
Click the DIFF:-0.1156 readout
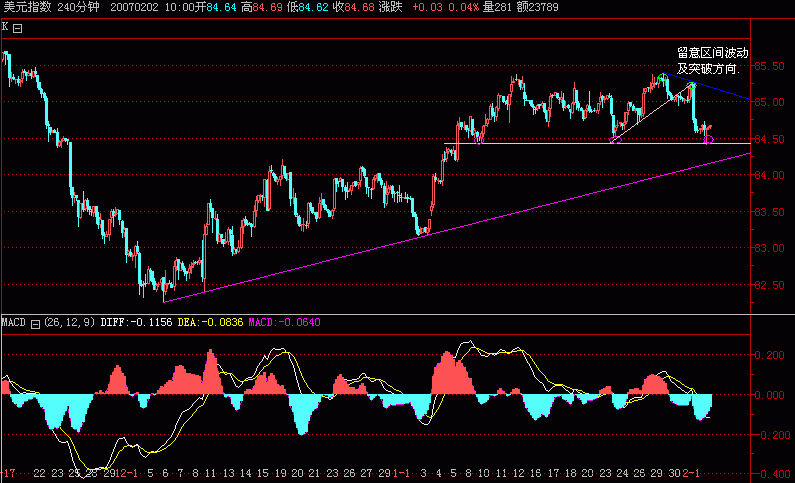pyautogui.click(x=136, y=322)
